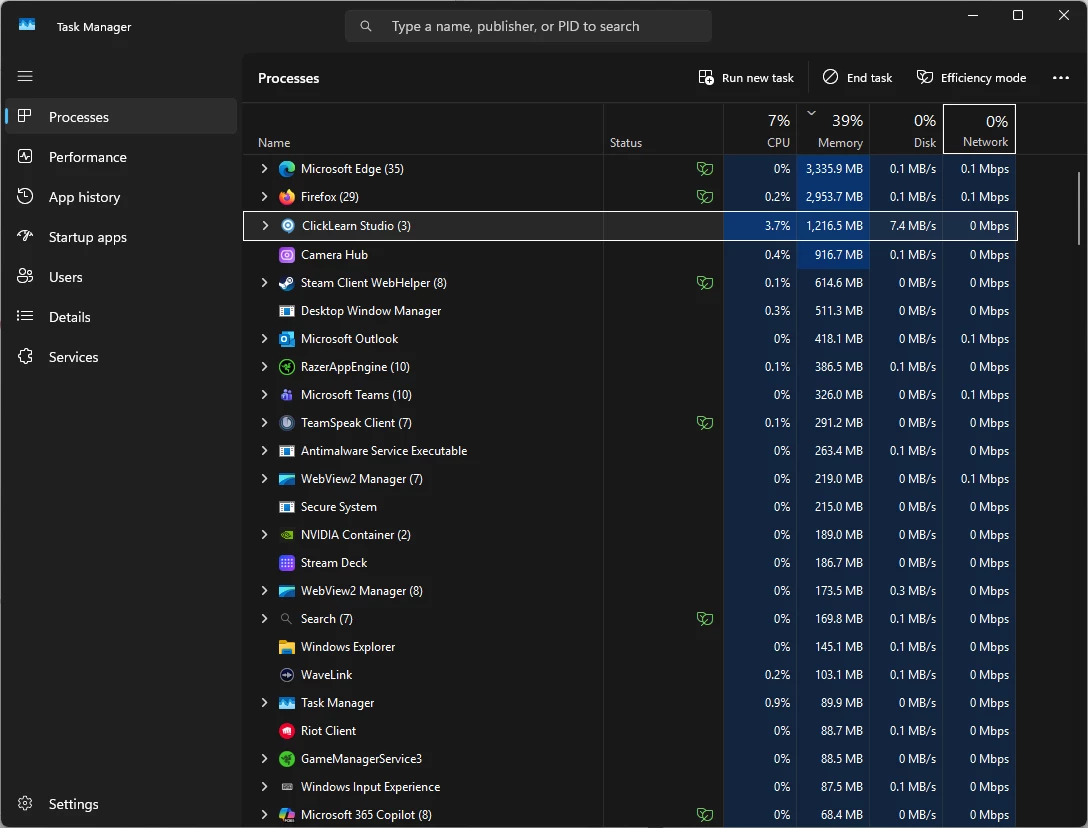Click the efficiency leaf on Steam Client WebHelper
This screenshot has width=1088, height=828.
click(705, 283)
